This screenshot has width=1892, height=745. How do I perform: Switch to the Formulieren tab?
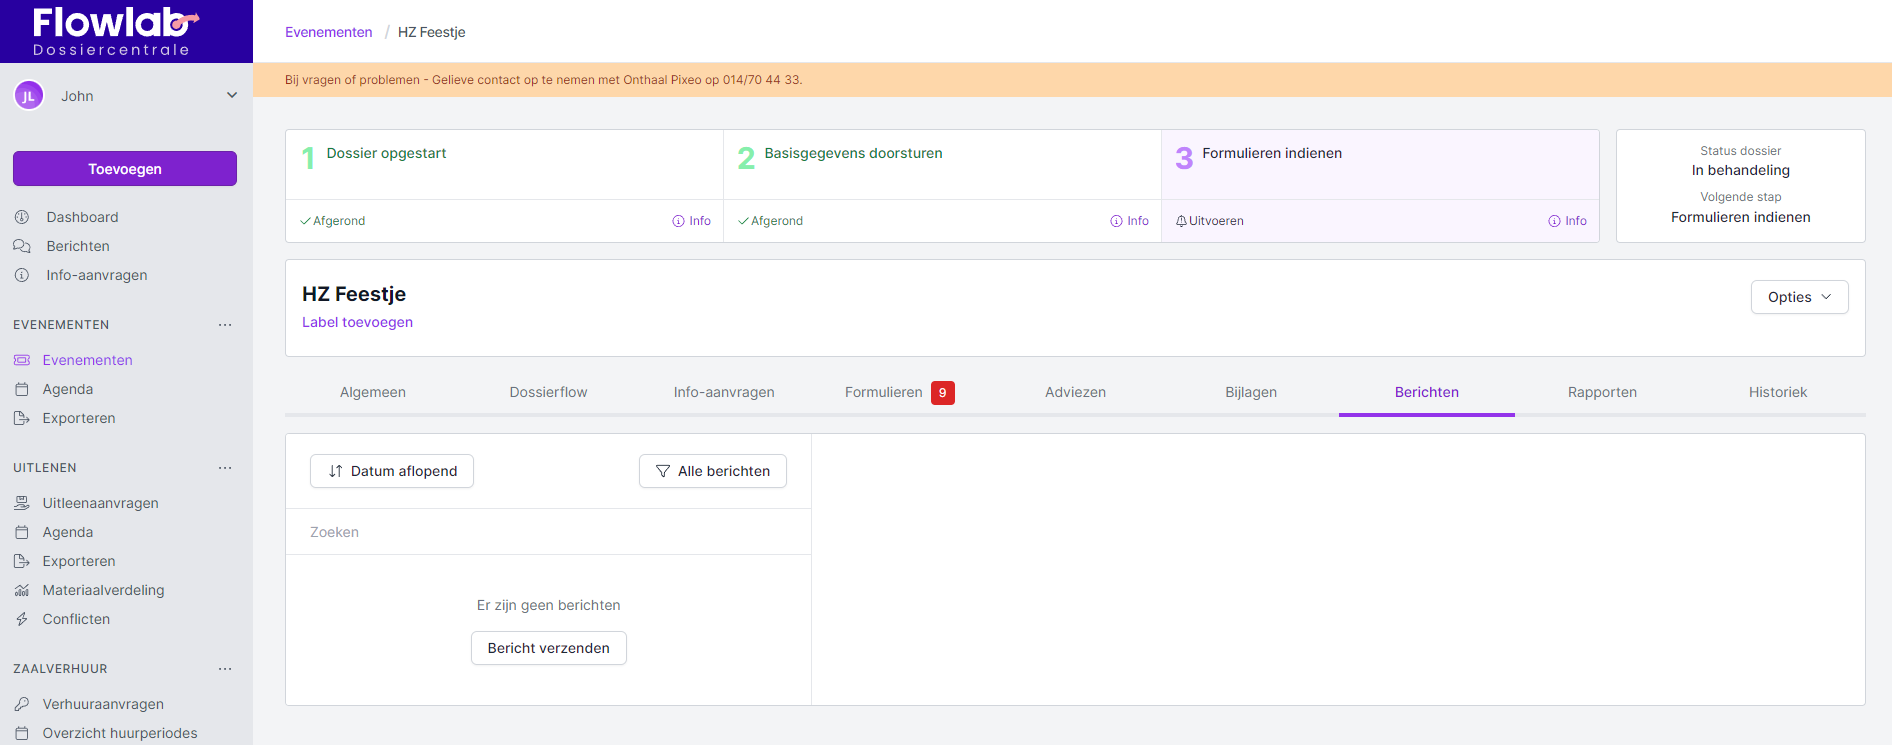pos(884,392)
